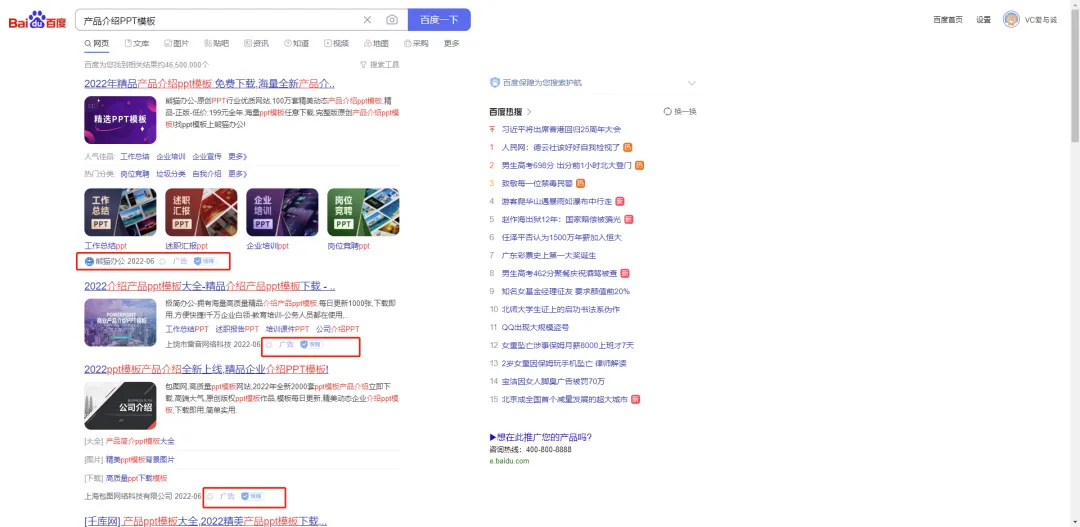Click the 述职汇报 PPT card image
Viewport: 1080px width, 527px height.
pos(201,212)
